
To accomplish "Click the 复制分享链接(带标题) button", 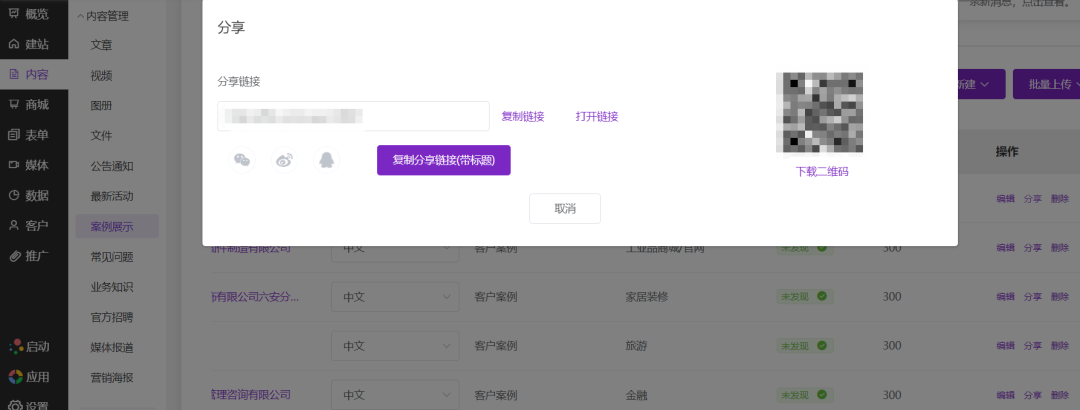I will point(443,160).
